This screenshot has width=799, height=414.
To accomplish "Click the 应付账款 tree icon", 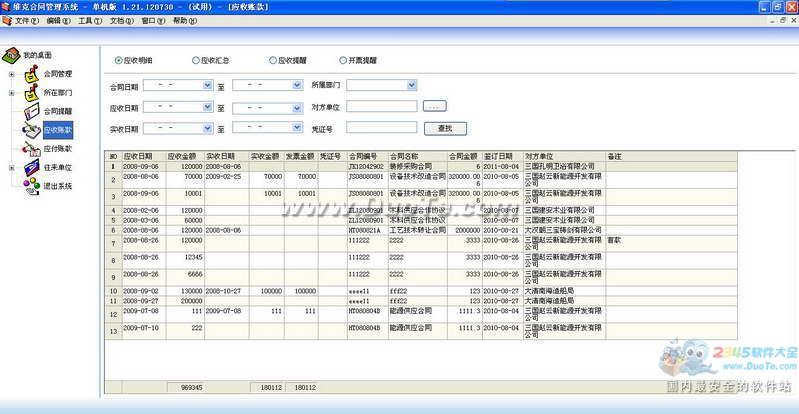I will [x=32, y=149].
